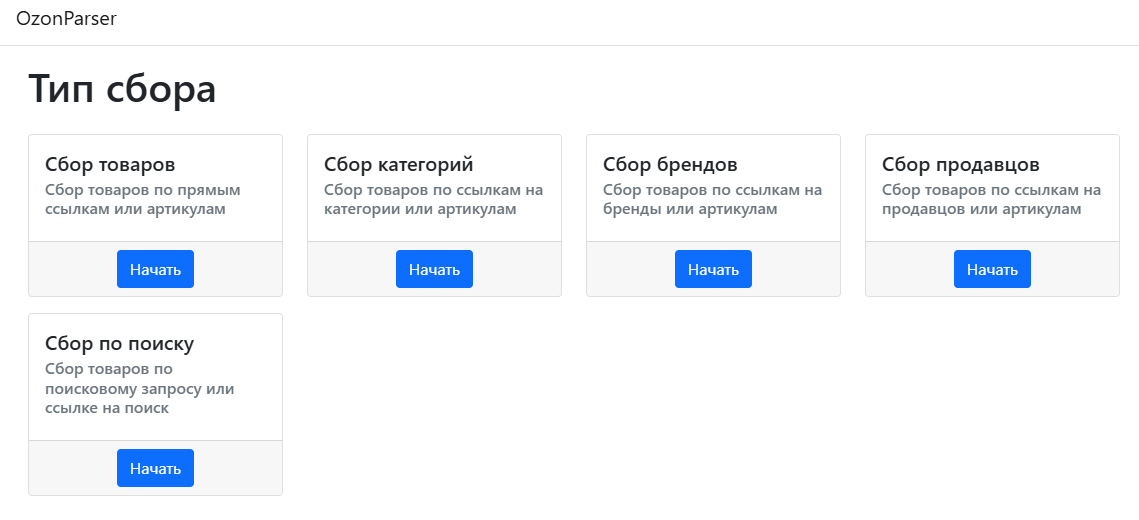Click the description mentioning ссылкам на категории
Viewport: 1139px width, 520px height.
coord(433,199)
